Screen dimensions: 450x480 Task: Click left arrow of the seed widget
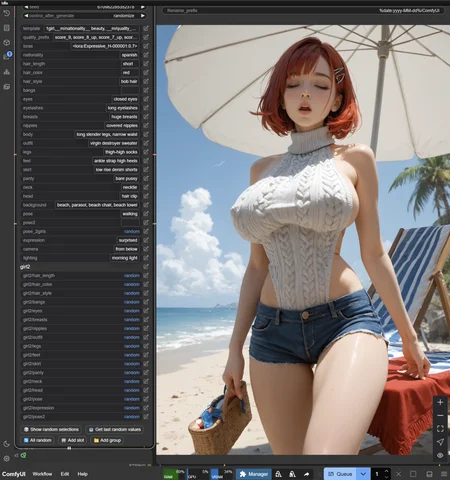point(26,7)
